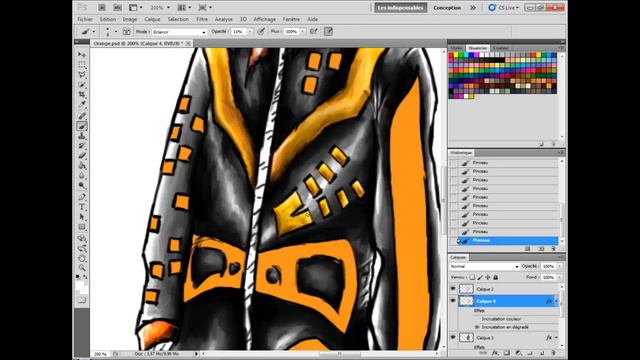Select the Path Selection tool
Viewport: 640px width, 360px height.
82,217
